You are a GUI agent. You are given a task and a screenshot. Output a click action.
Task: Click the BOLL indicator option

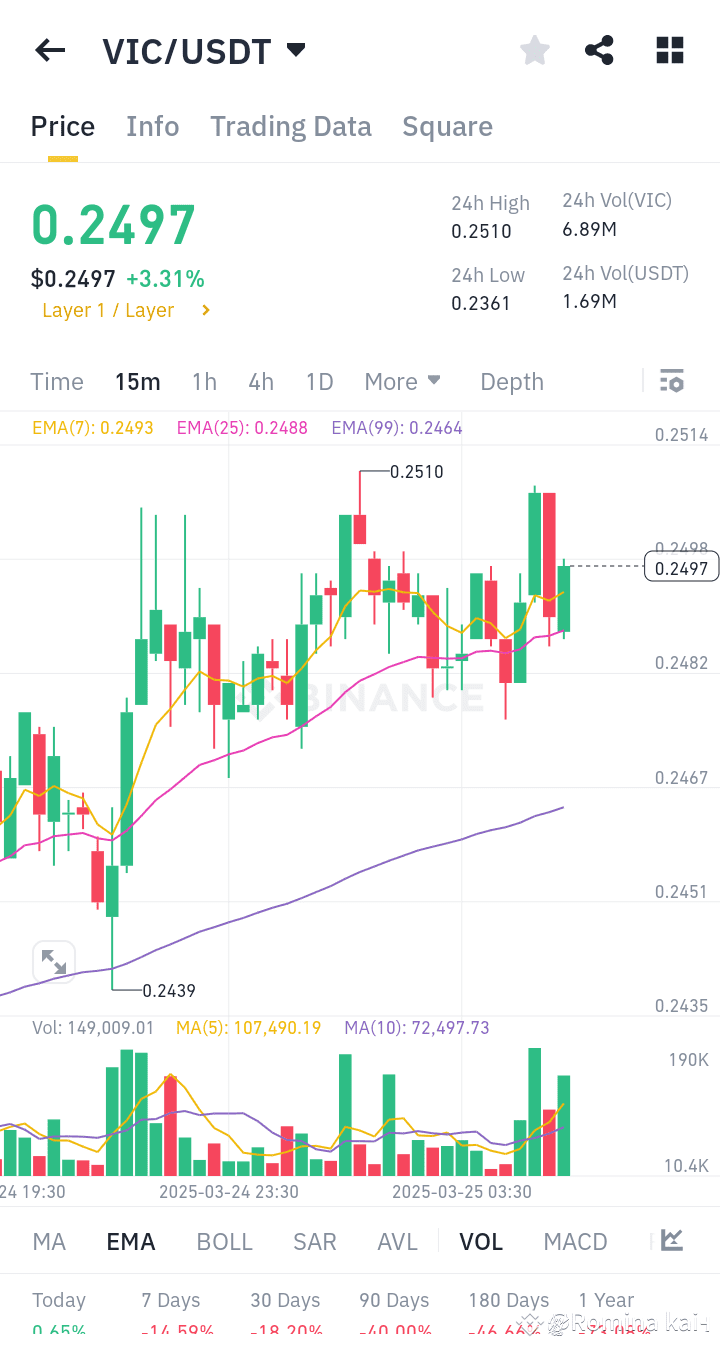click(224, 1240)
